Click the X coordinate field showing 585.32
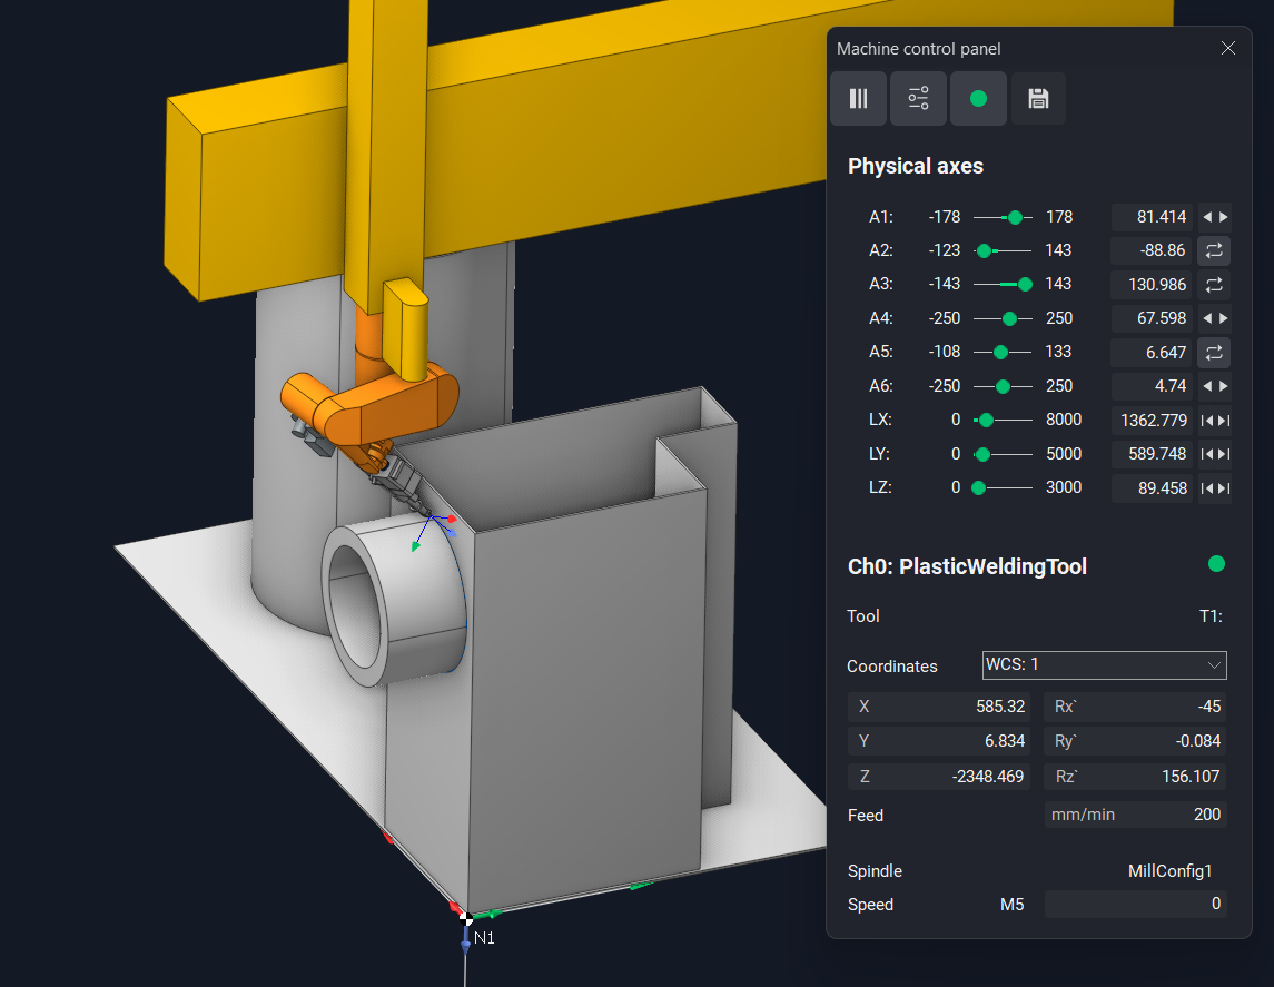The image size is (1274, 987). tap(938, 706)
